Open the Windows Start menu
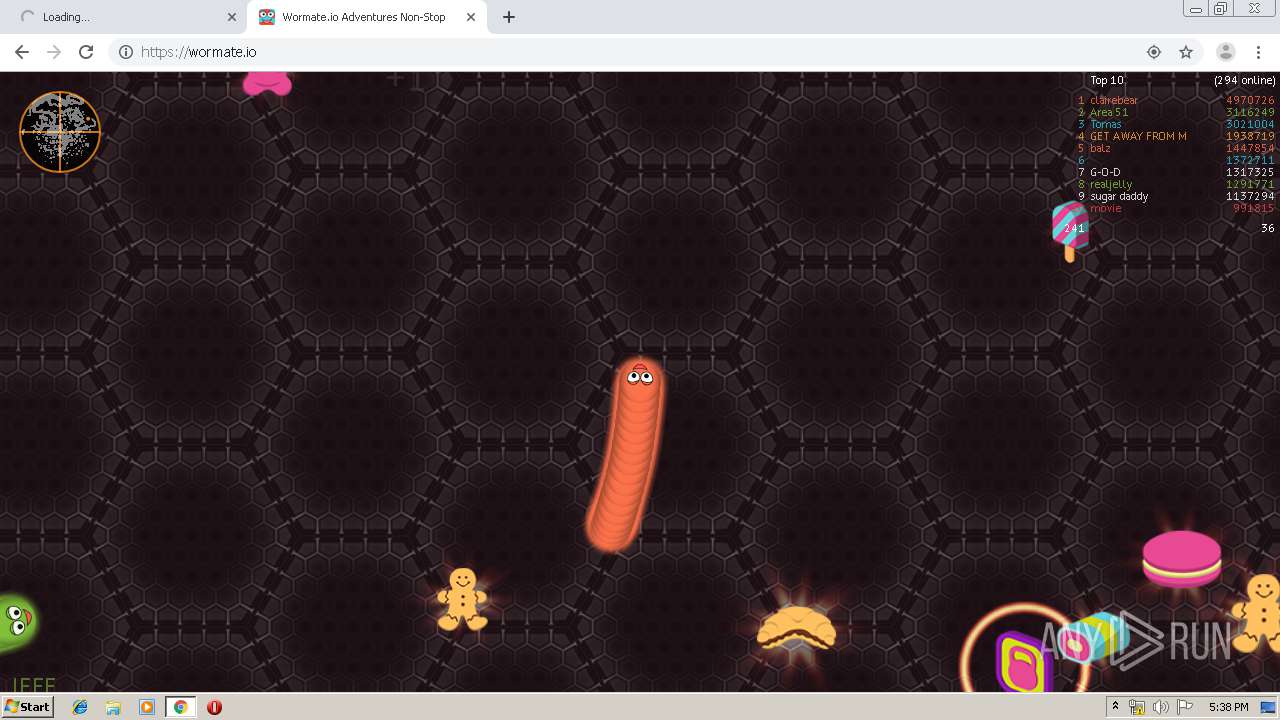1280x720 pixels. click(27, 707)
